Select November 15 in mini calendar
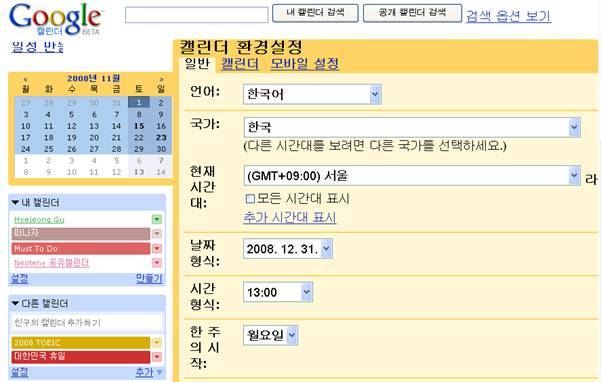The width and height of the screenshot is (601, 382). click(x=139, y=126)
